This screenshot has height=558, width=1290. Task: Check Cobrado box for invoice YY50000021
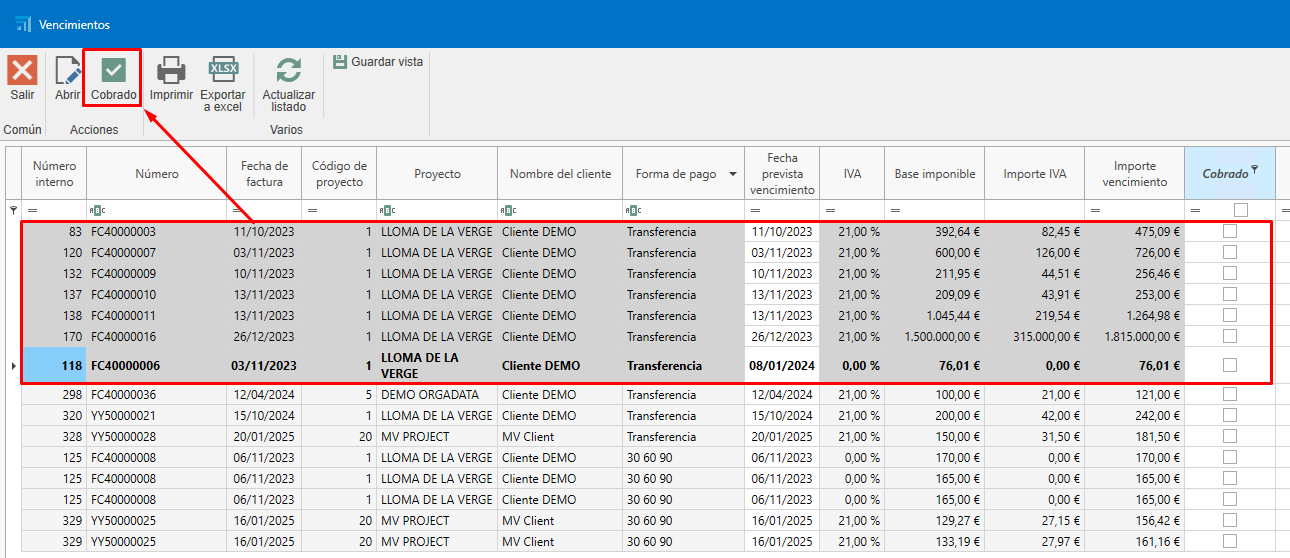click(x=1230, y=415)
